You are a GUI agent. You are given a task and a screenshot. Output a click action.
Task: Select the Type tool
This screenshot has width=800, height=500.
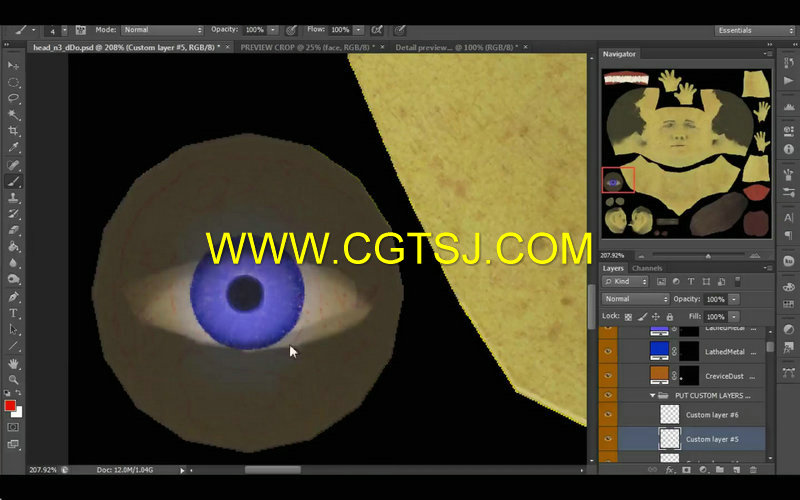[x=13, y=313]
